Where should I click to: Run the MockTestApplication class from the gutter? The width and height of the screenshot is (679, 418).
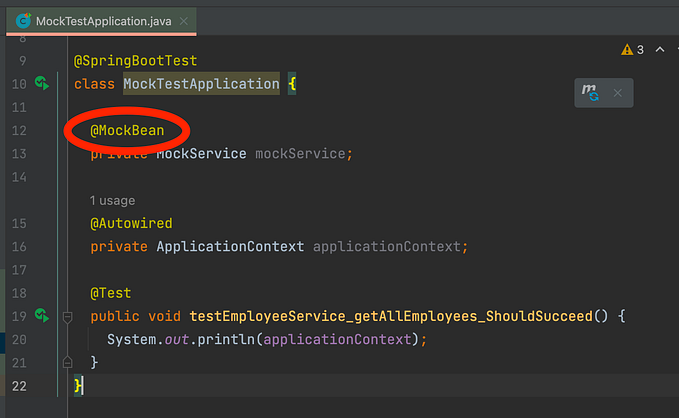click(x=42, y=83)
